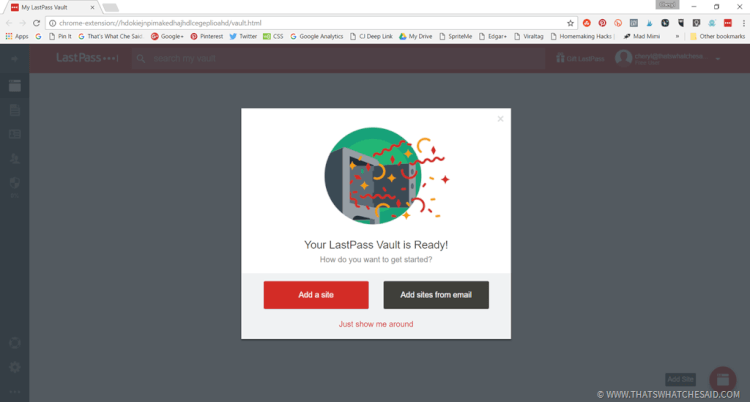Image resolution: width=750 pixels, height=402 pixels.
Task: Open Account Settings gear in sidebar
Action: [15, 367]
